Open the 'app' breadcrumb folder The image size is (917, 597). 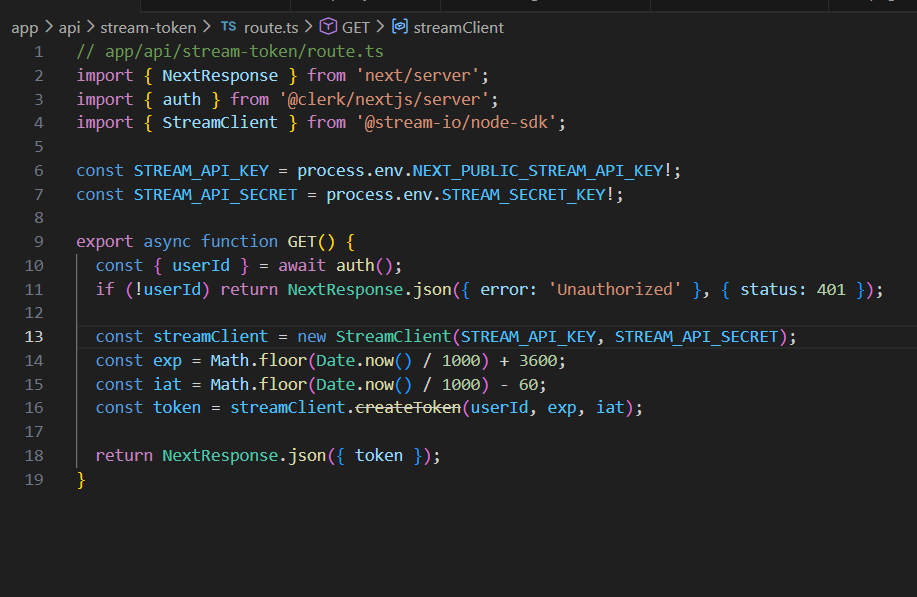[24, 27]
